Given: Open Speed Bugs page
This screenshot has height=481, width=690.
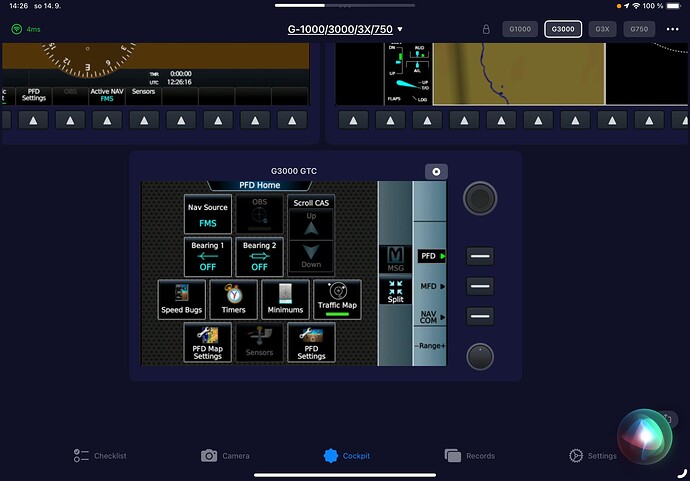Looking at the screenshot, I should click(181, 300).
